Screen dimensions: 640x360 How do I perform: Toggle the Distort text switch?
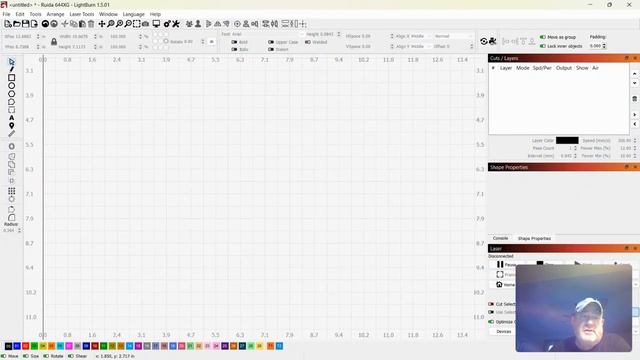(271, 49)
